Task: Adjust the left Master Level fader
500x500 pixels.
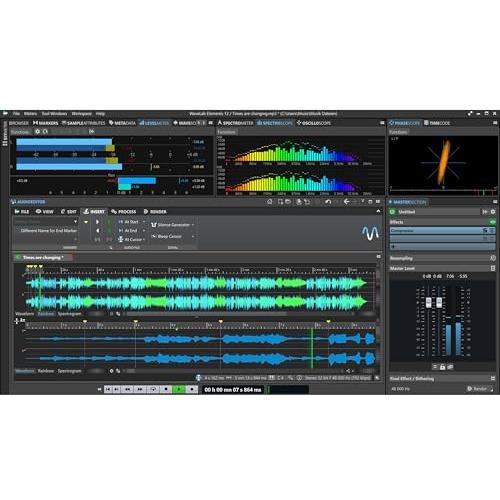Action: tap(429, 302)
